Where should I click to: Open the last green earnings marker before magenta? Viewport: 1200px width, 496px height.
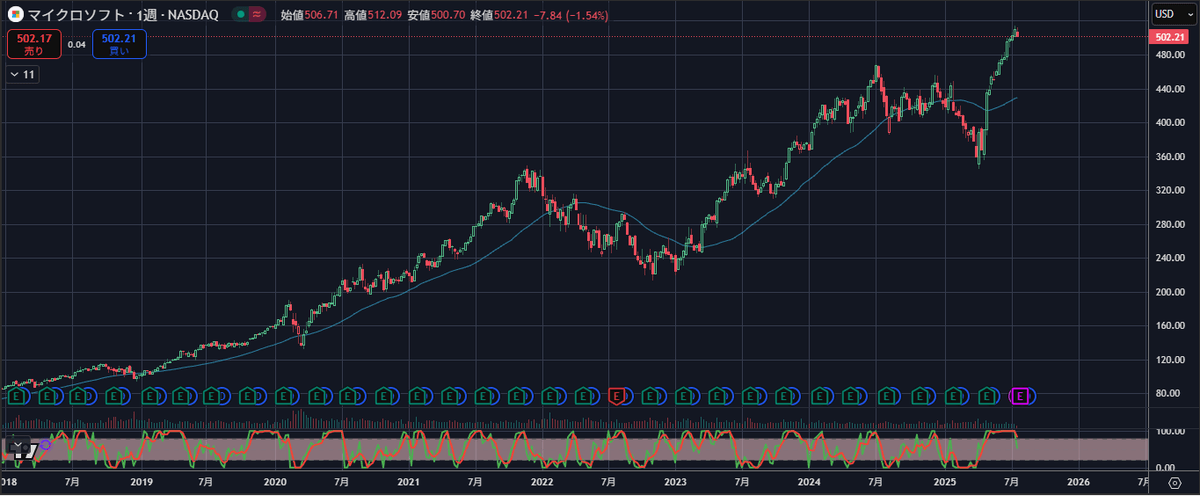click(987, 396)
